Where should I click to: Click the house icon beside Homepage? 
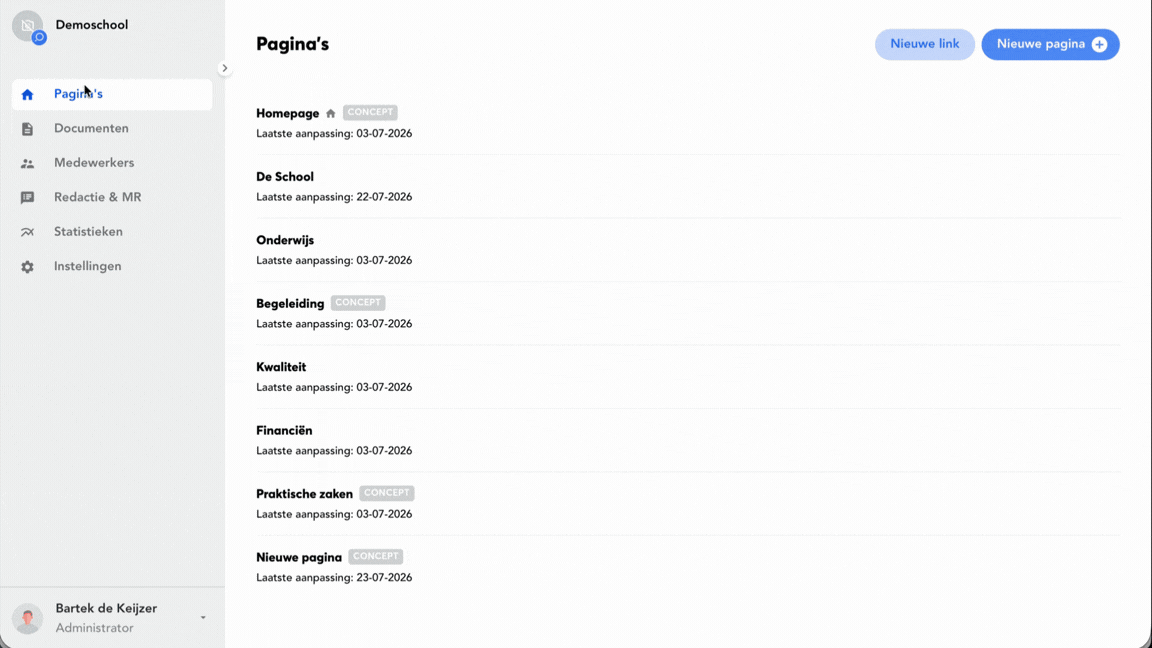[x=331, y=113]
